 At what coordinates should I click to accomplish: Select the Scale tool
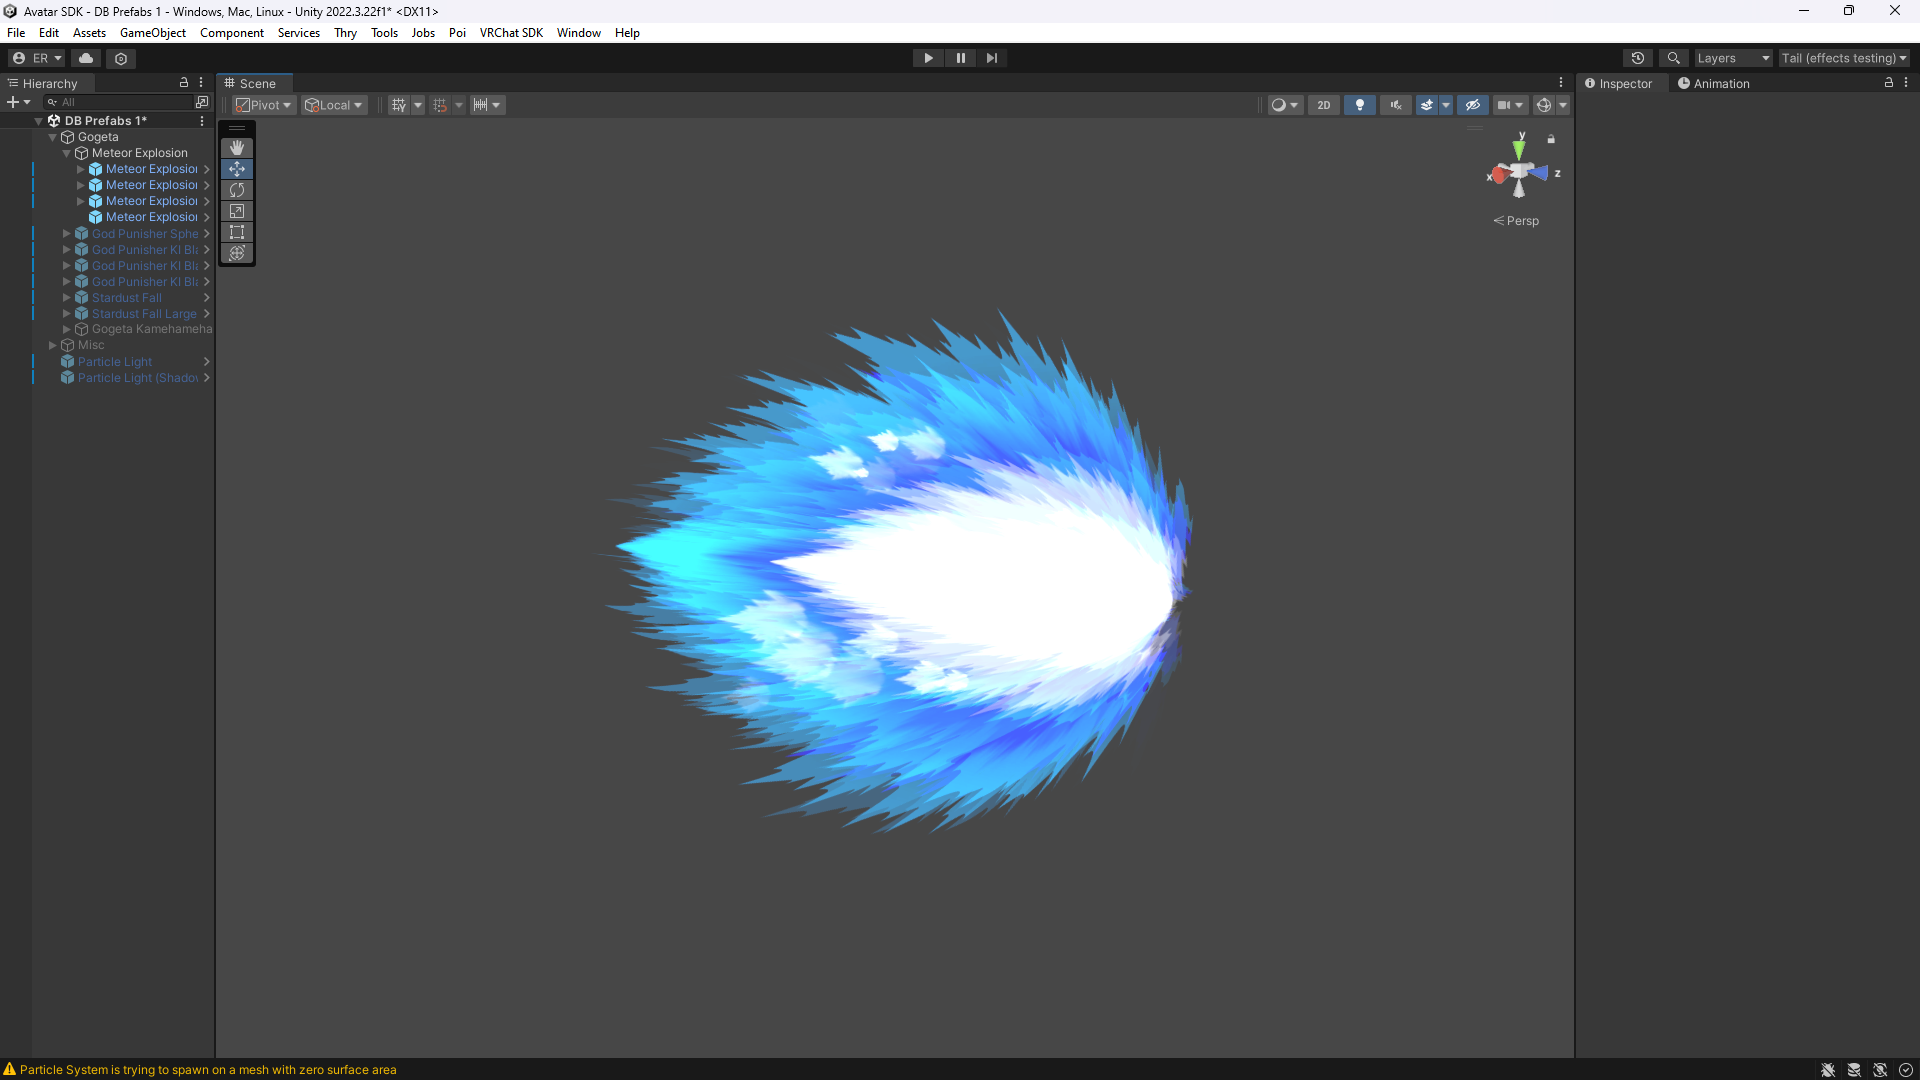pyautogui.click(x=237, y=211)
